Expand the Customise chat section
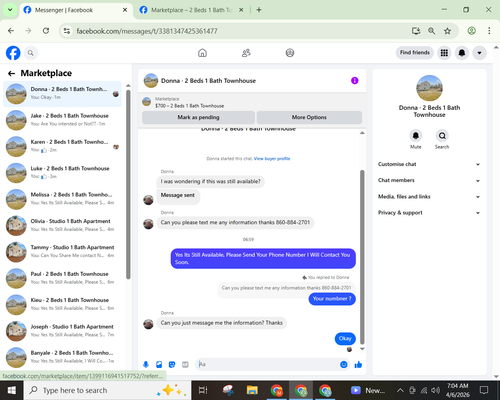The image size is (500, 400). point(429,164)
